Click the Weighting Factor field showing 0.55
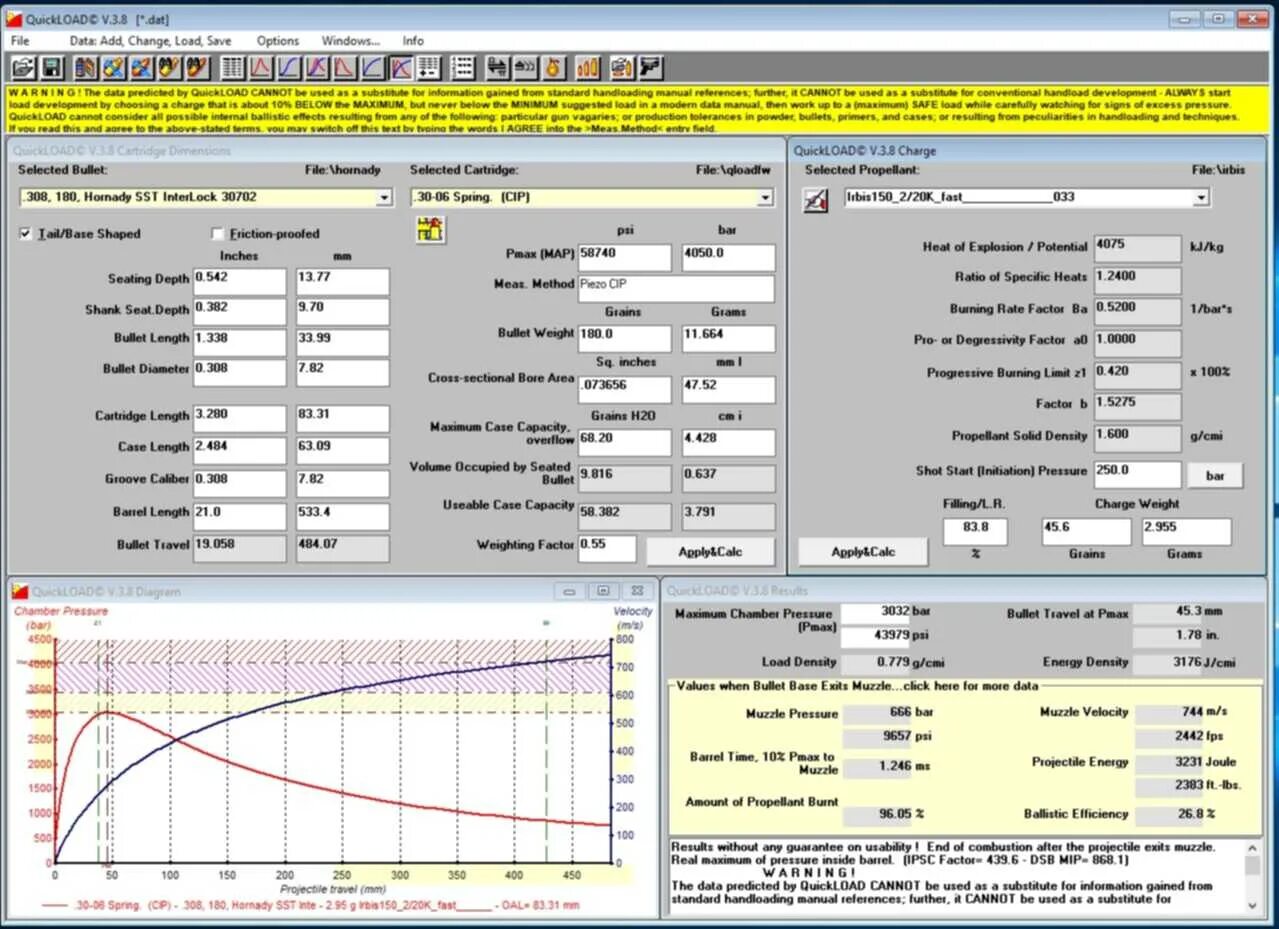This screenshot has width=1279, height=929. 607,548
